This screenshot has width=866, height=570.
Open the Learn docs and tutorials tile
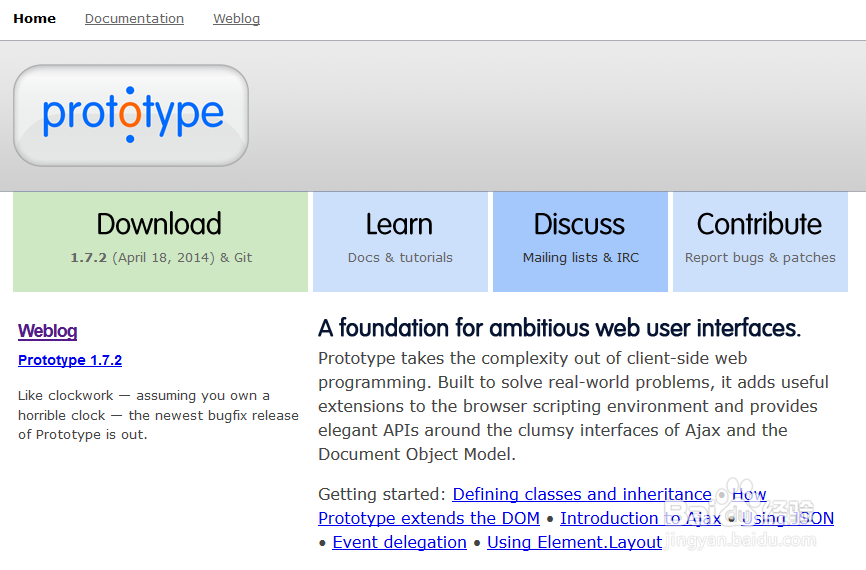(400, 241)
